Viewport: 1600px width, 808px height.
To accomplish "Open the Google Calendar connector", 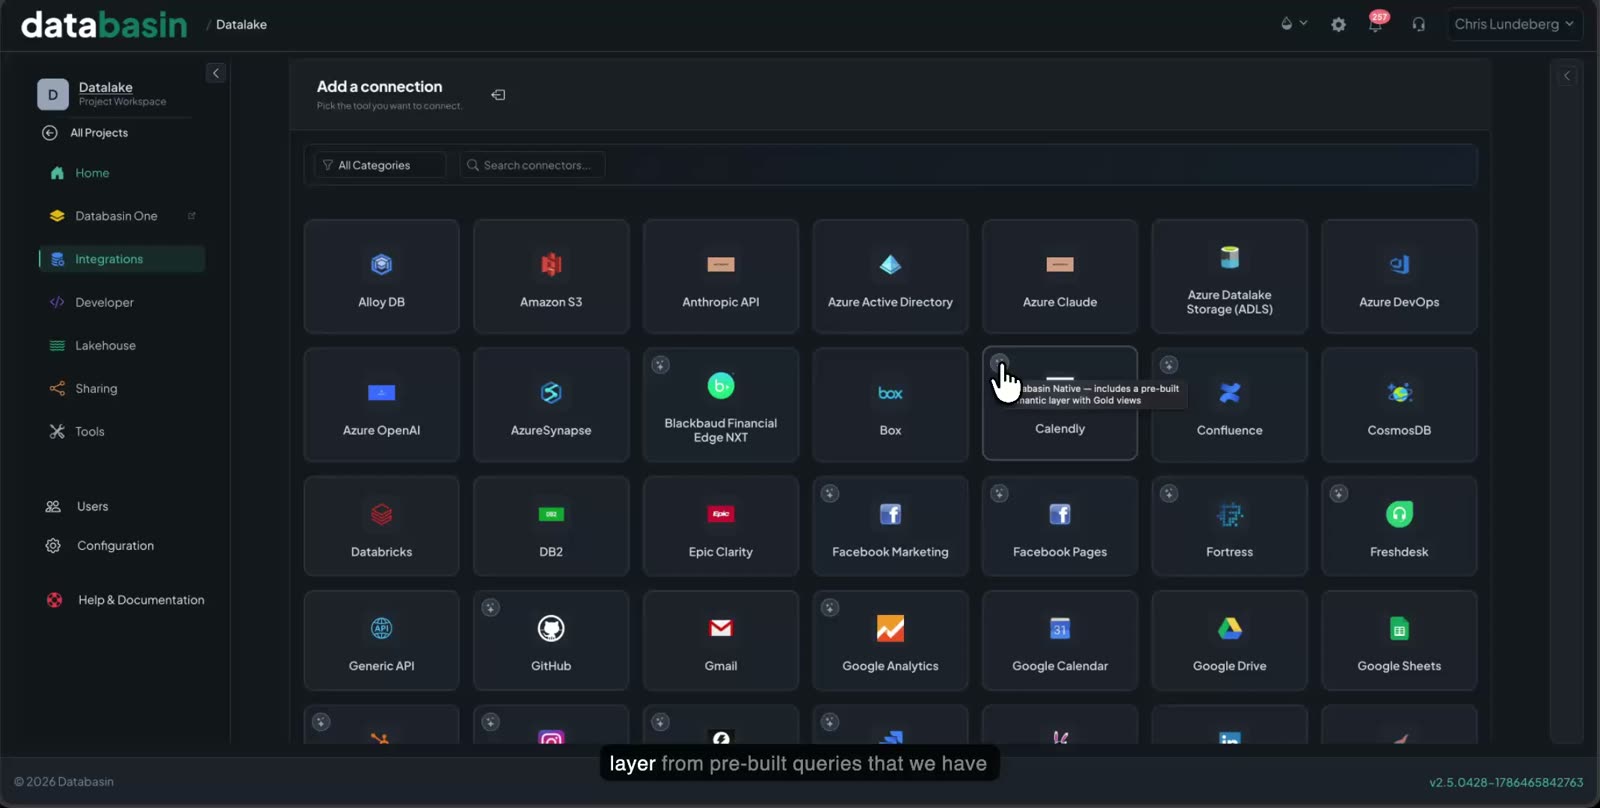I will [x=1060, y=640].
